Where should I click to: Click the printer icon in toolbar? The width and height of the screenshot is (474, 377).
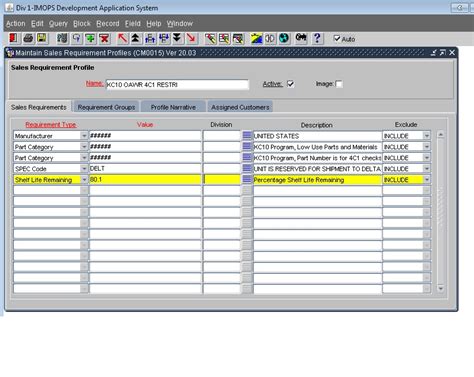28,38
